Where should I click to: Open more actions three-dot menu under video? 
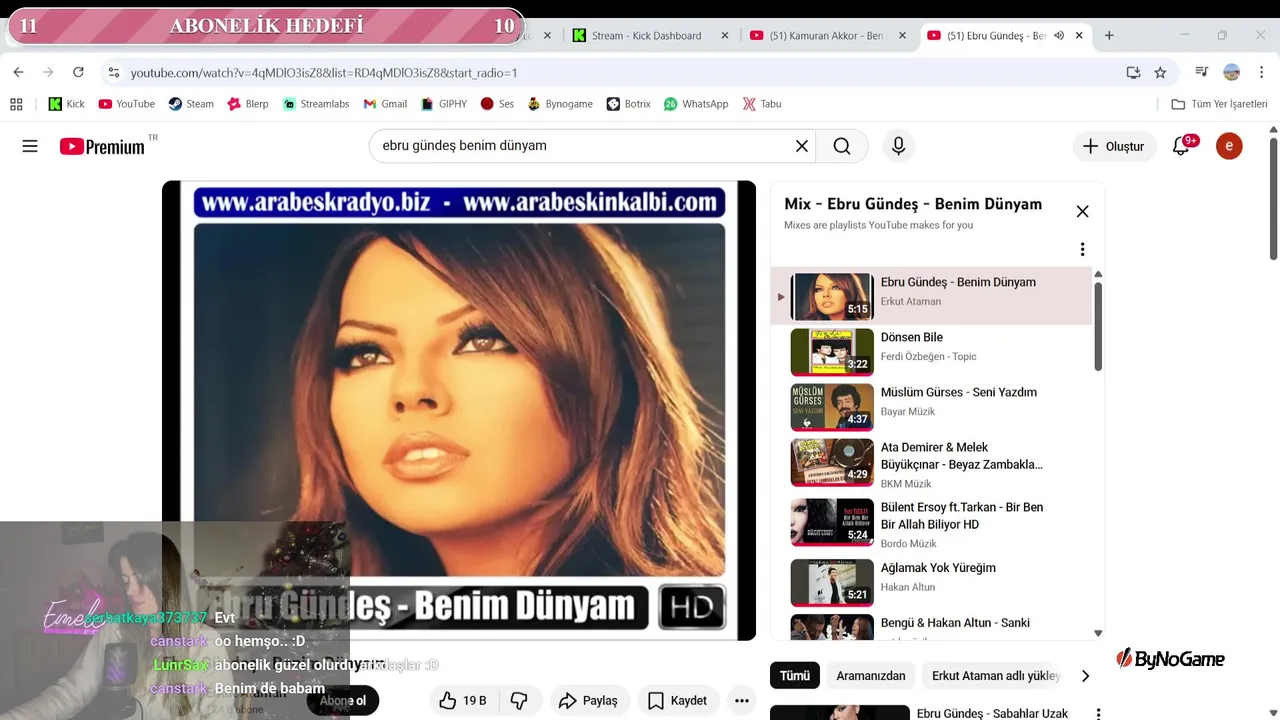click(x=742, y=701)
